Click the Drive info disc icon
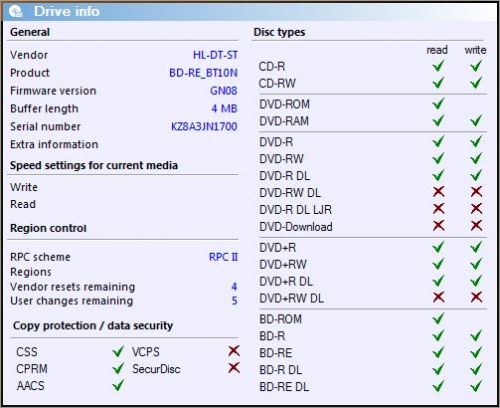 coord(16,12)
